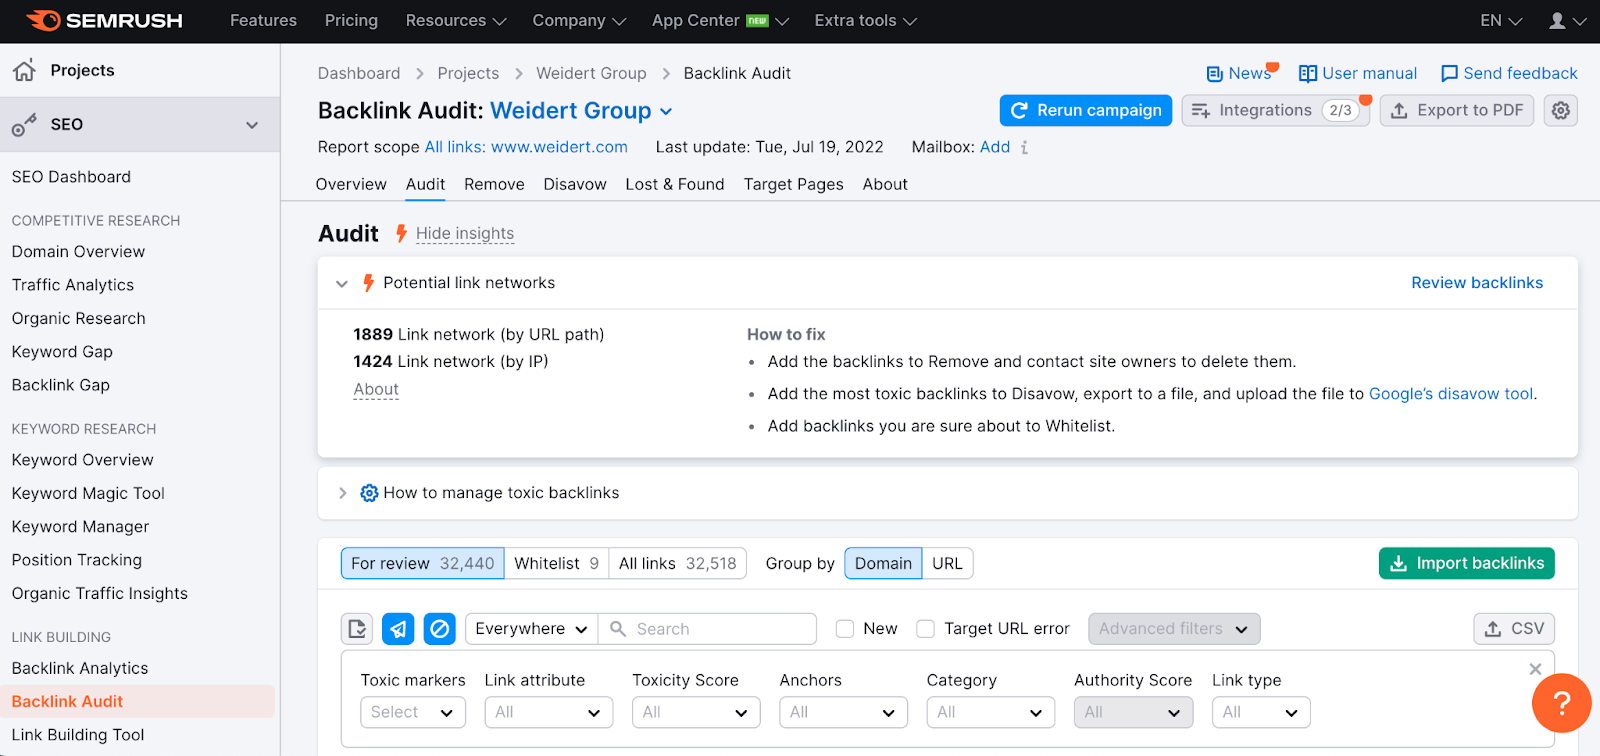Open the Toxicity Score dropdown
The image size is (1600, 756).
tap(696, 712)
